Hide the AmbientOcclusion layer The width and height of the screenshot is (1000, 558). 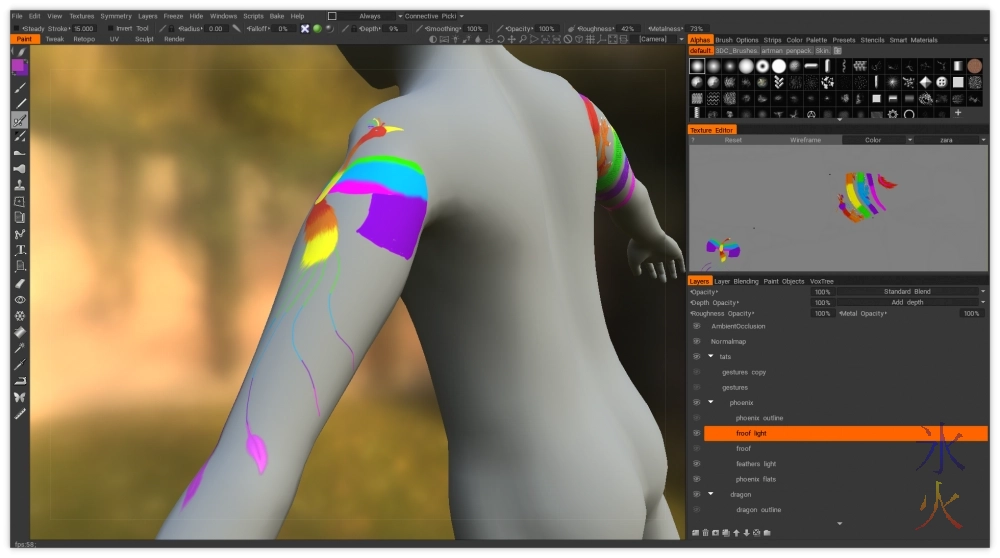(696, 326)
